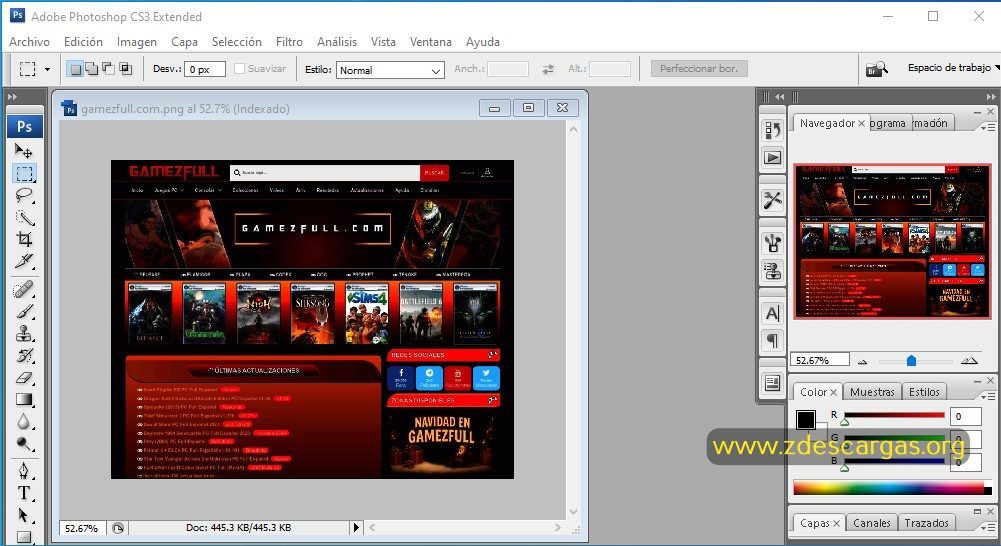
Task: Open the Color panel options menu
Action: point(988,396)
